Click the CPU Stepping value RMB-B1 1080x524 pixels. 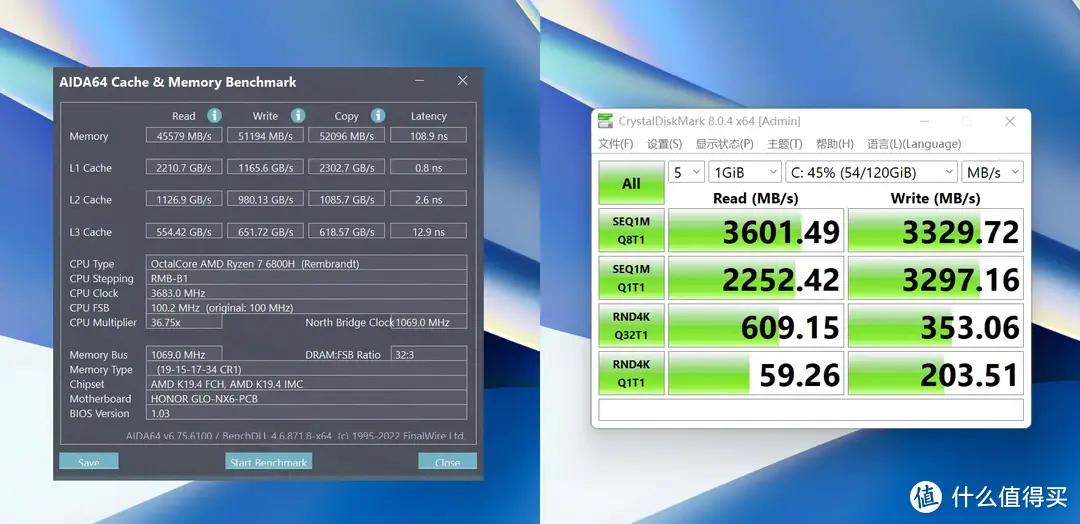307,278
